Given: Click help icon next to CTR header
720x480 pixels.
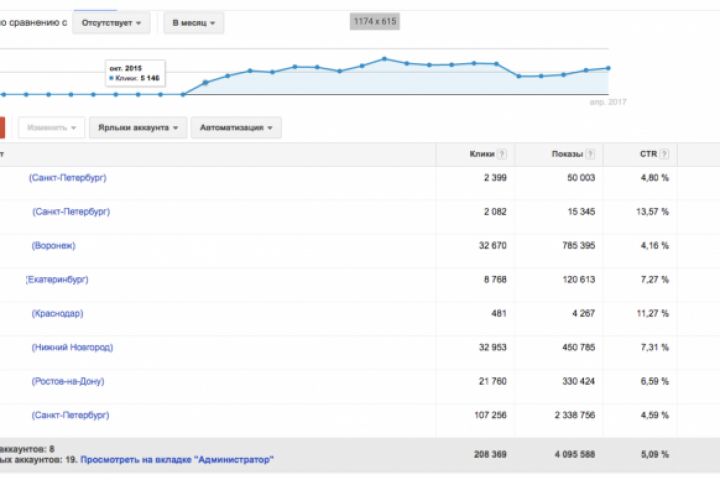Looking at the screenshot, I should point(664,154).
